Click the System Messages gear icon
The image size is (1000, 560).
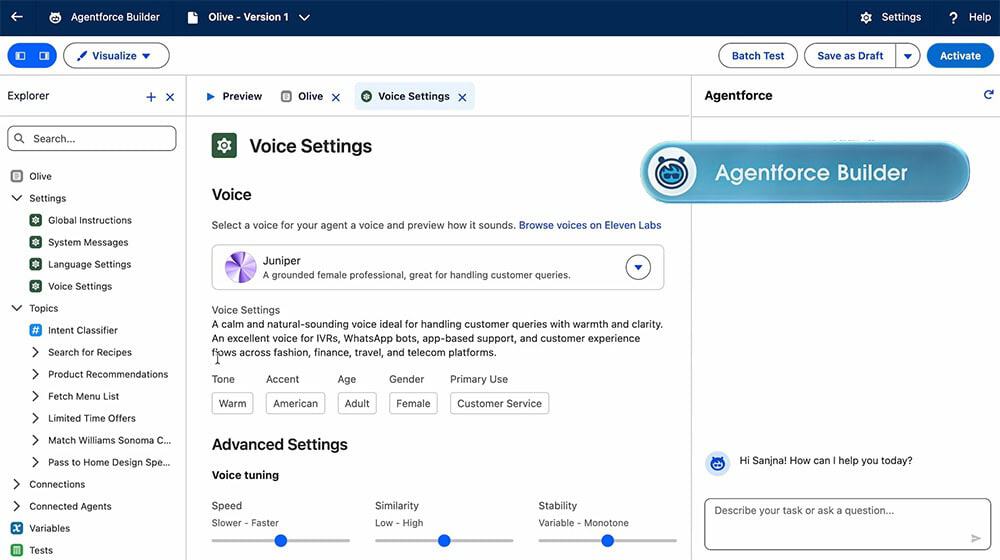(36, 242)
